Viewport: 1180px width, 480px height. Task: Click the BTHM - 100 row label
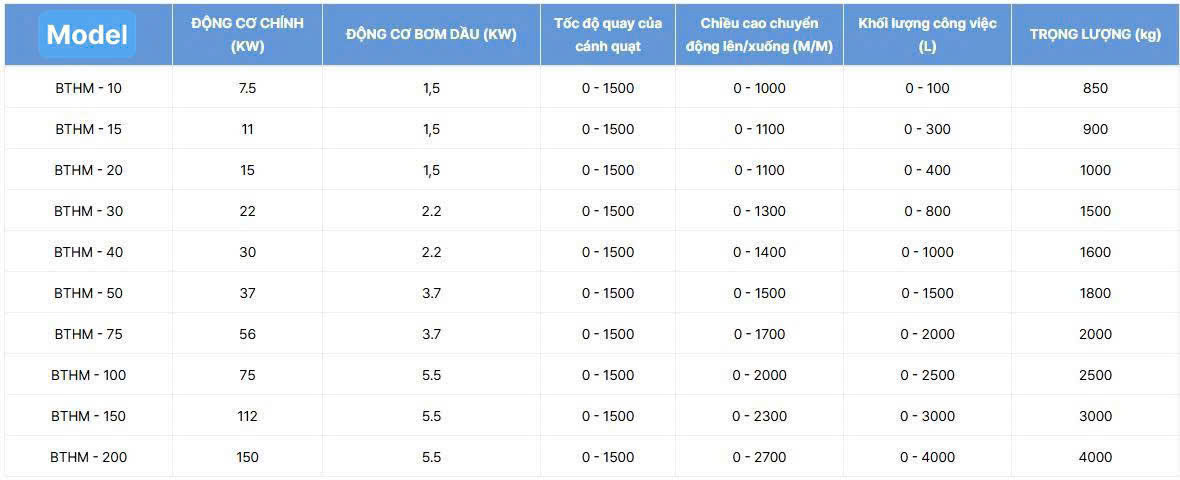pyautogui.click(x=88, y=375)
